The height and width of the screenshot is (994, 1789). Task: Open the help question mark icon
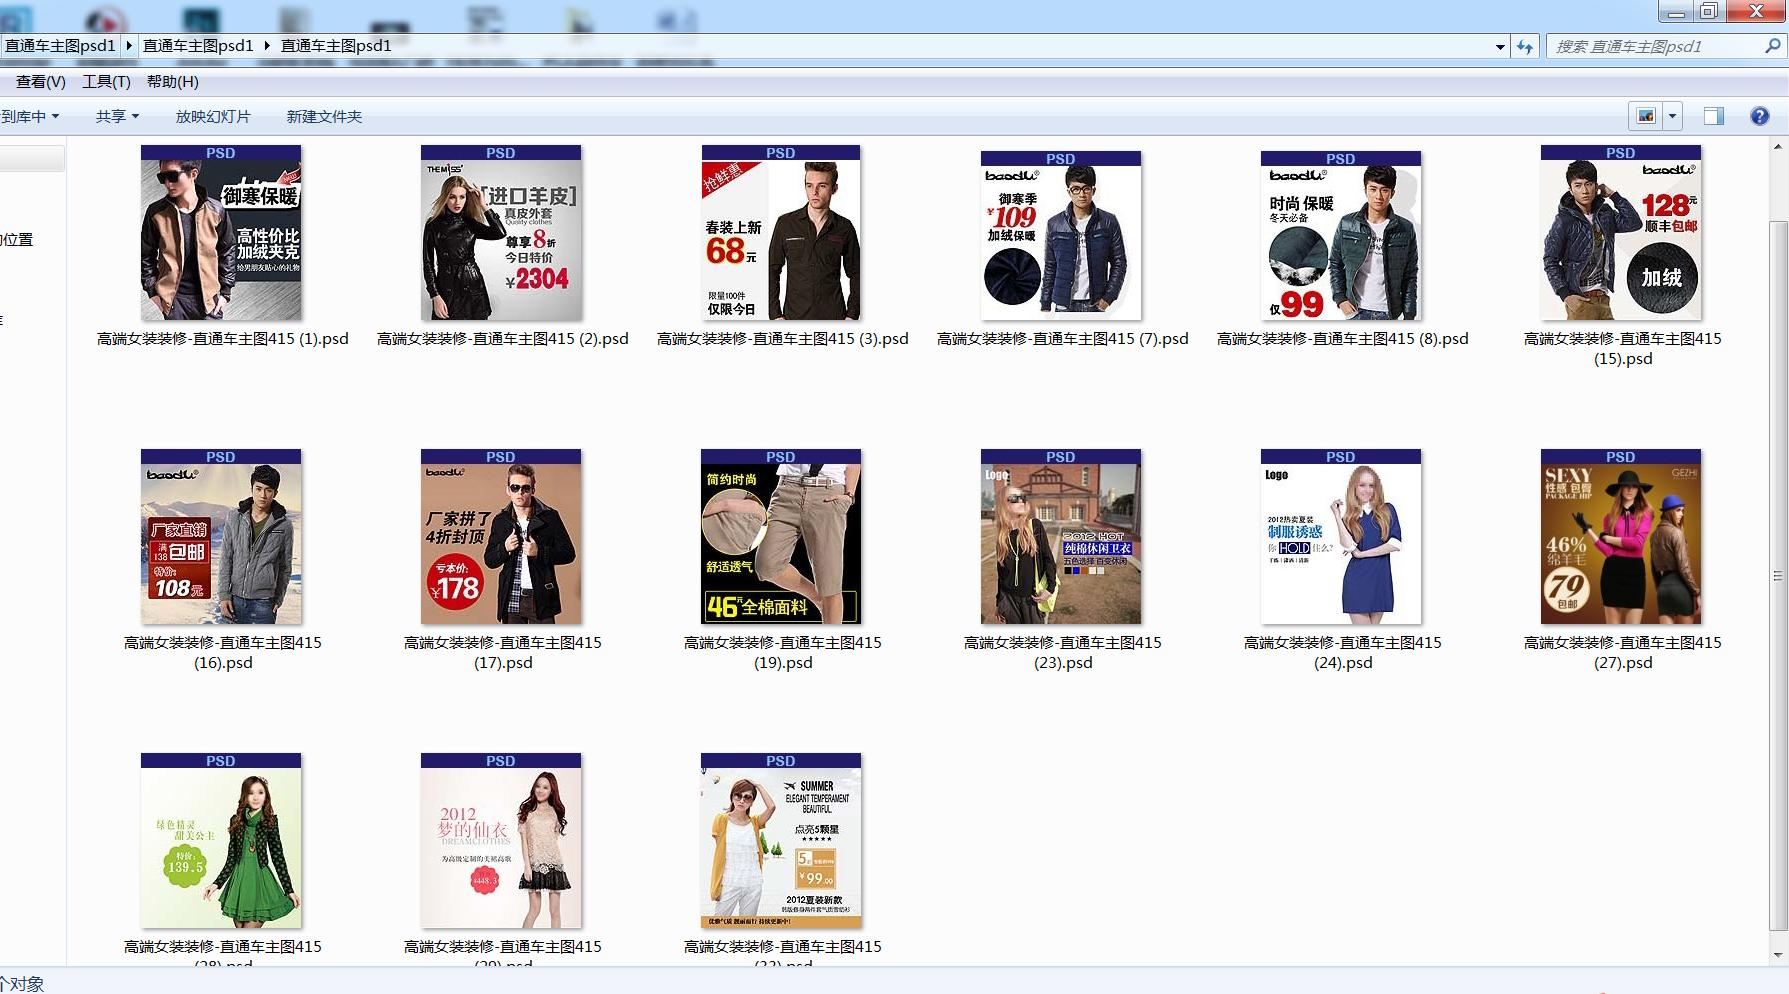[x=1759, y=117]
